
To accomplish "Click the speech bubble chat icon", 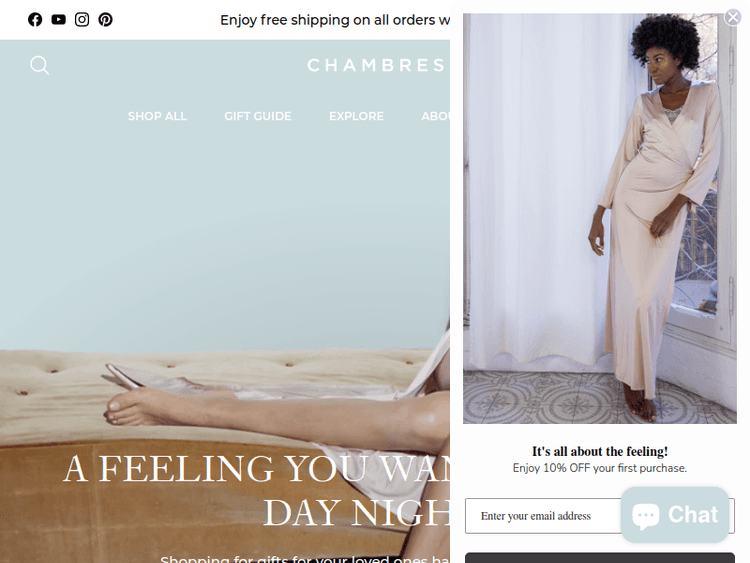I will [x=645, y=516].
